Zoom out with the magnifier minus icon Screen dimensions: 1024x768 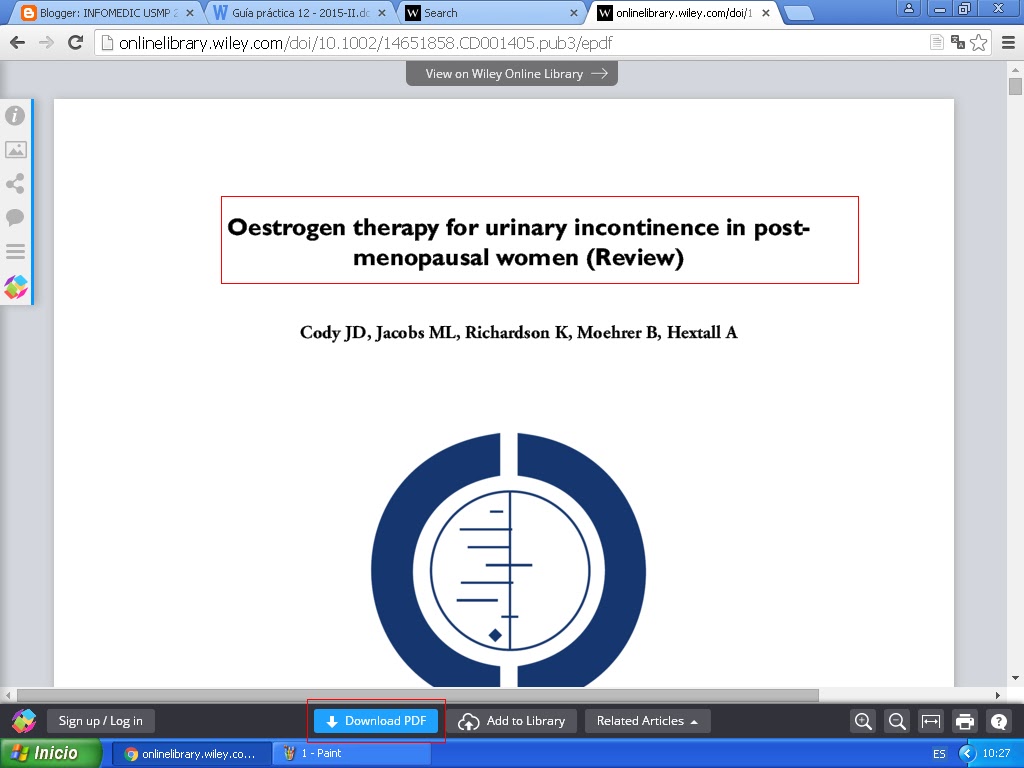point(897,721)
